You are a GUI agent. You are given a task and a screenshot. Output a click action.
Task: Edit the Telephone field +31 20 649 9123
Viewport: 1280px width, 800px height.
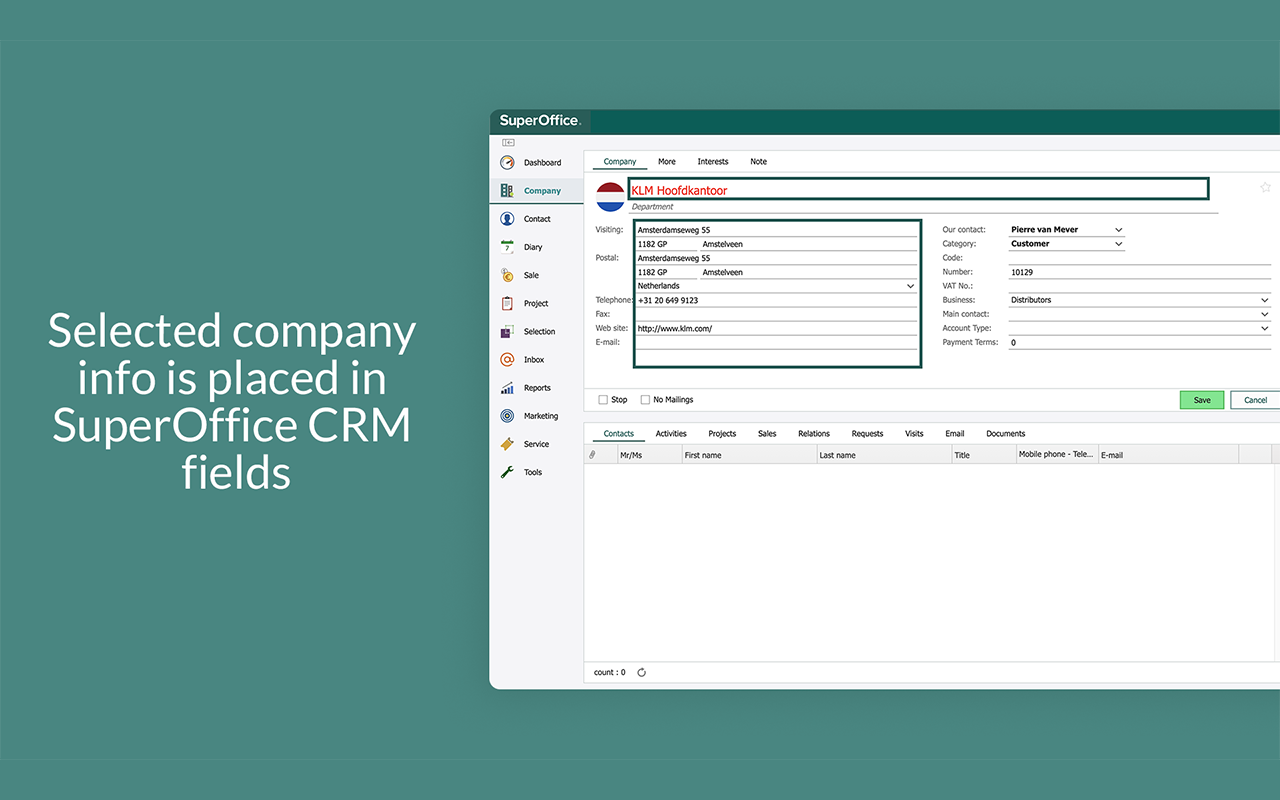point(776,300)
